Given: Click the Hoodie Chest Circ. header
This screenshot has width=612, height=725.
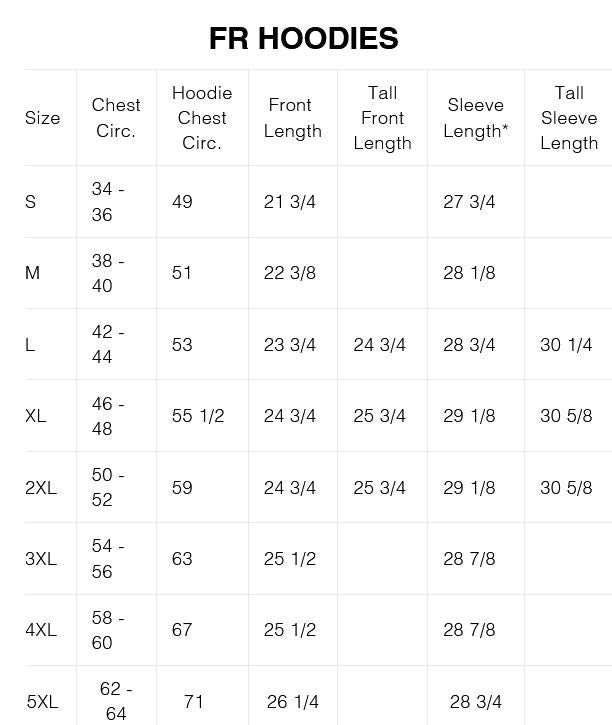Looking at the screenshot, I should (202, 118).
